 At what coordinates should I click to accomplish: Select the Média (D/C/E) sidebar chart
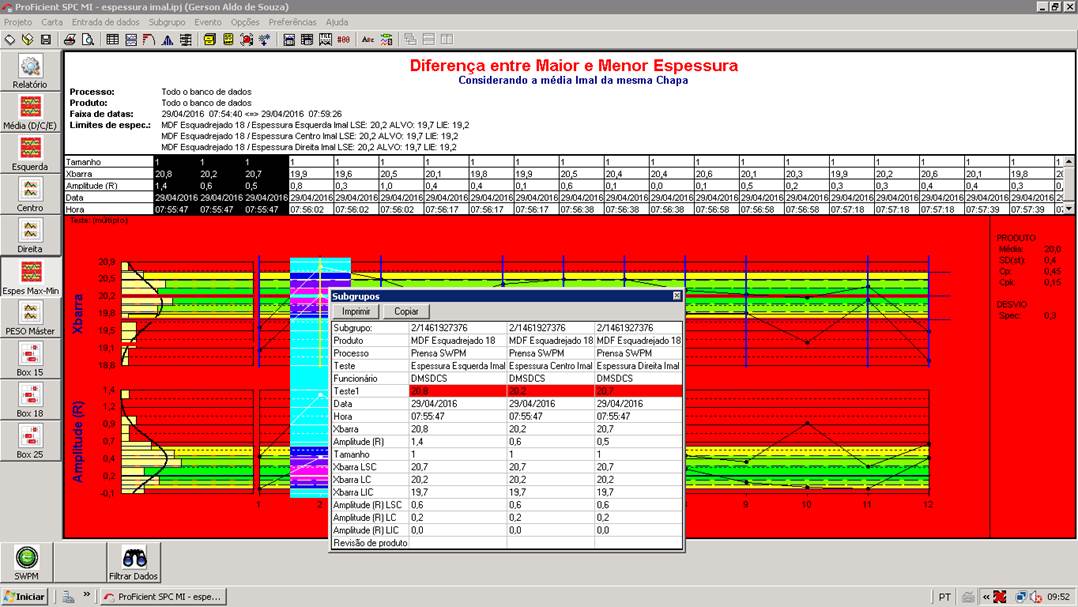click(x=30, y=113)
